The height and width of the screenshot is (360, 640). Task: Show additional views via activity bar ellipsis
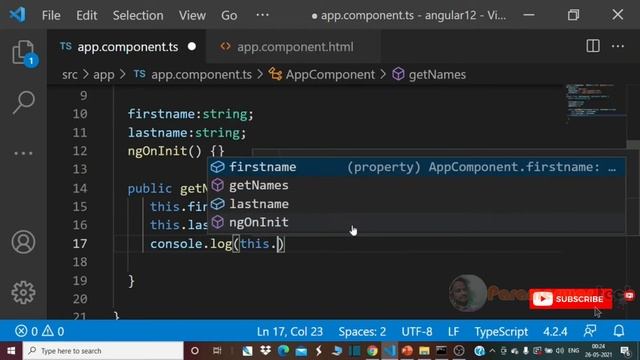[23, 153]
